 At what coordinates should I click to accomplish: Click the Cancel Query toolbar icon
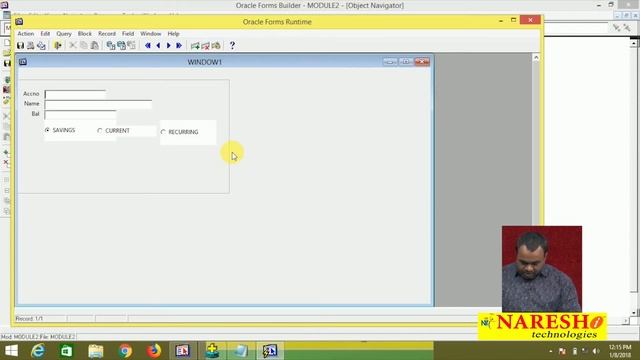131,45
